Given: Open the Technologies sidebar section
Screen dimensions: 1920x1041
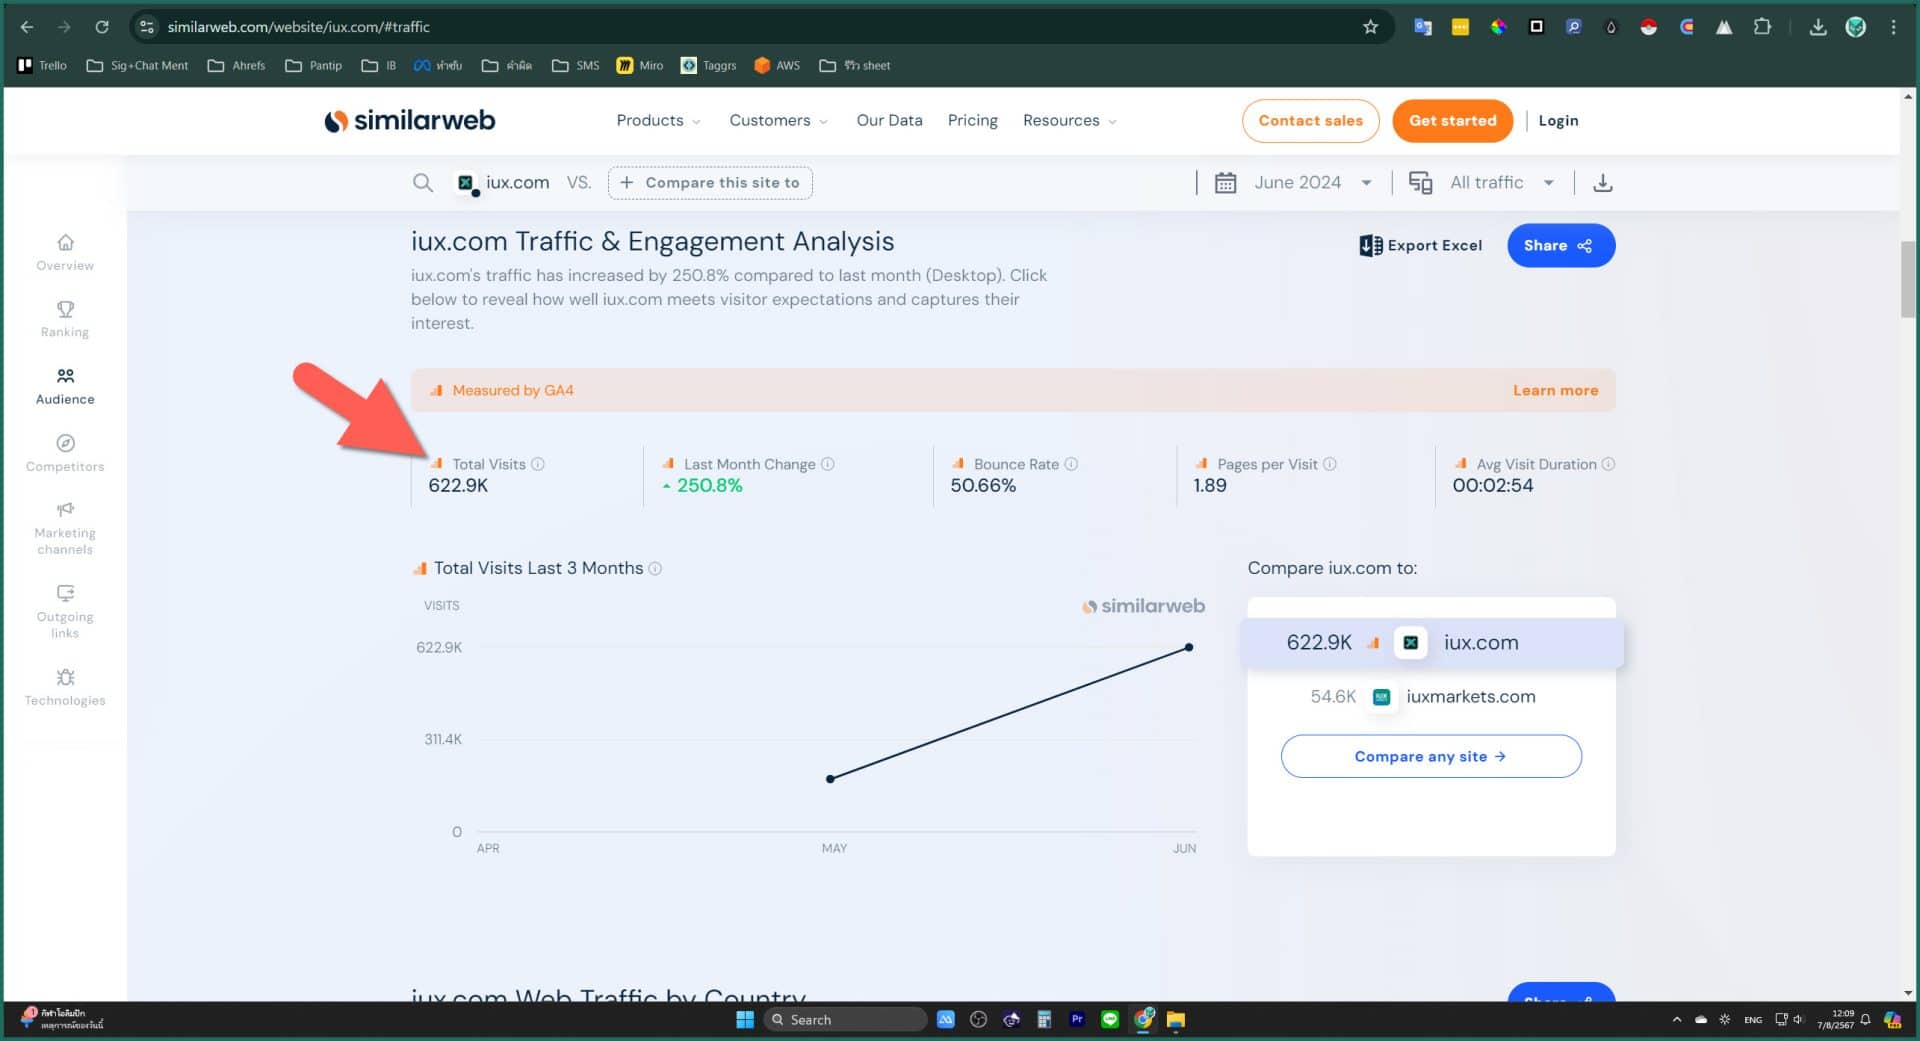Looking at the screenshot, I should tap(65, 687).
